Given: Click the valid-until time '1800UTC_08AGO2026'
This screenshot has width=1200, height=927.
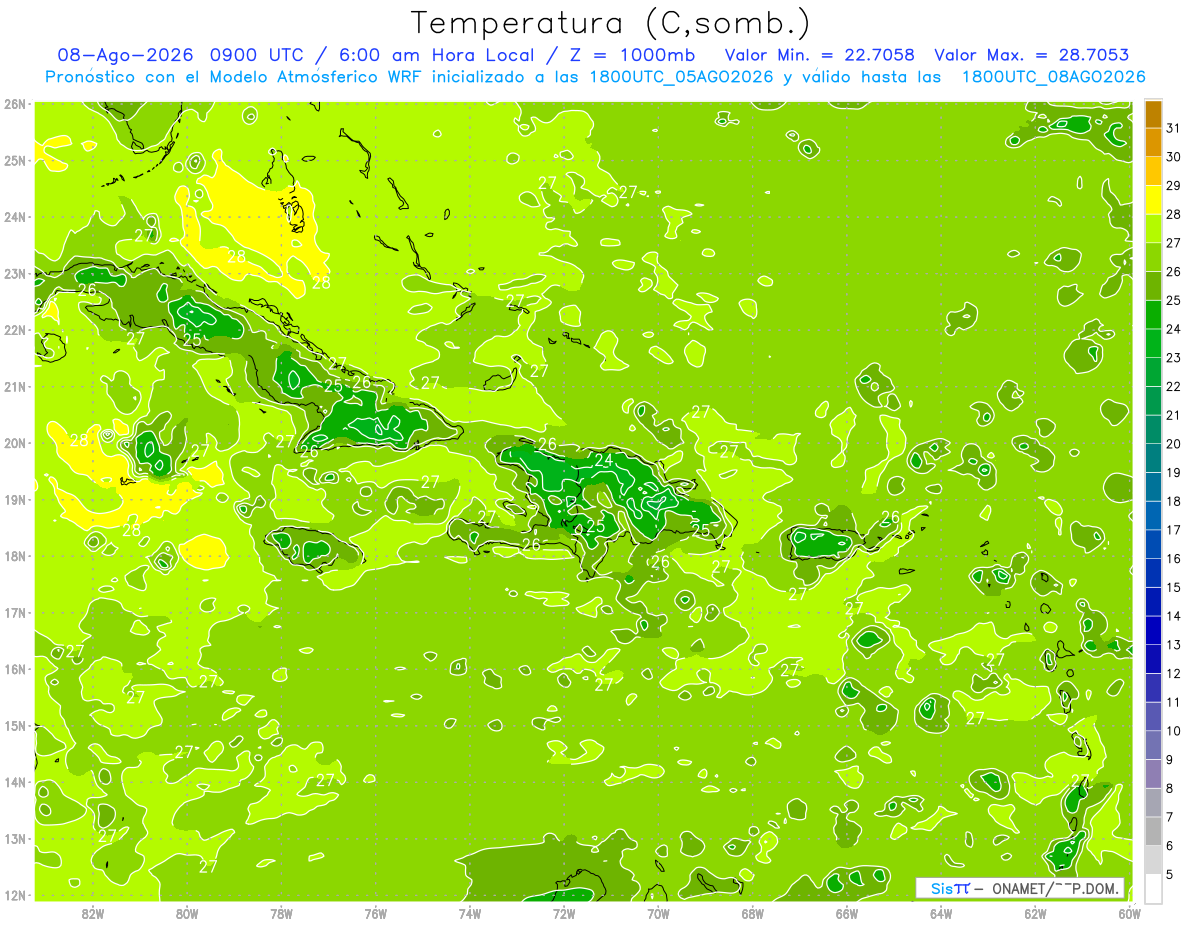Looking at the screenshot, I should [1053, 77].
